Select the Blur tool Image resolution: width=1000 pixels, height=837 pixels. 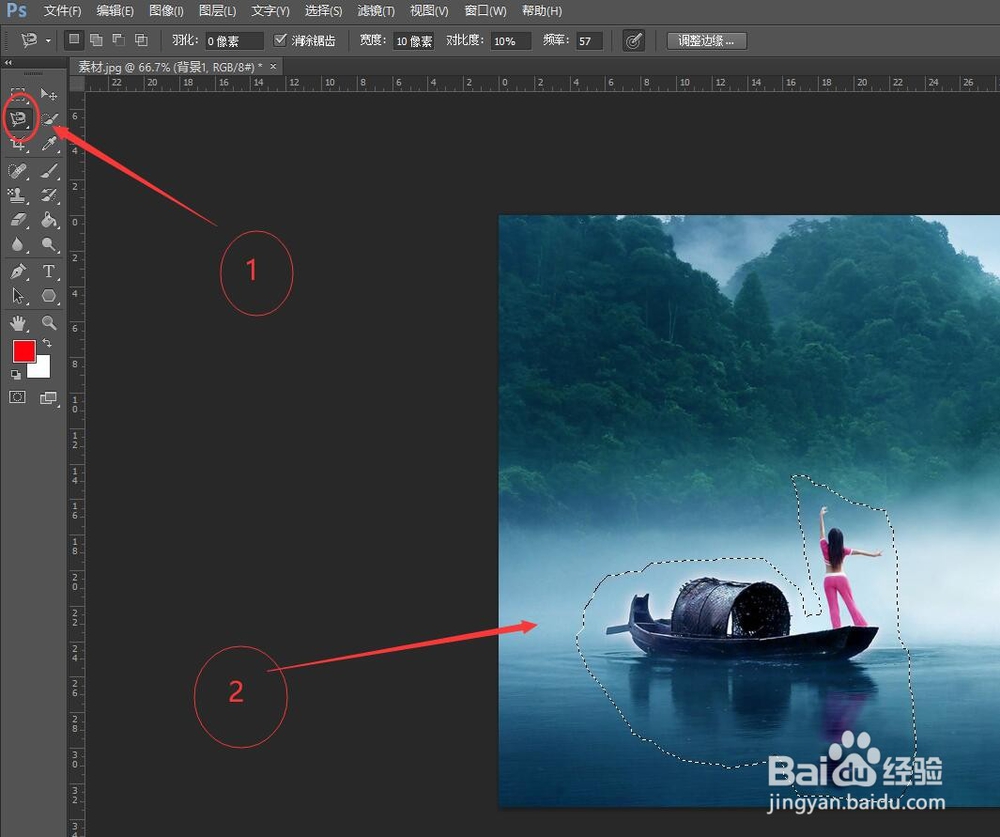click(x=18, y=245)
